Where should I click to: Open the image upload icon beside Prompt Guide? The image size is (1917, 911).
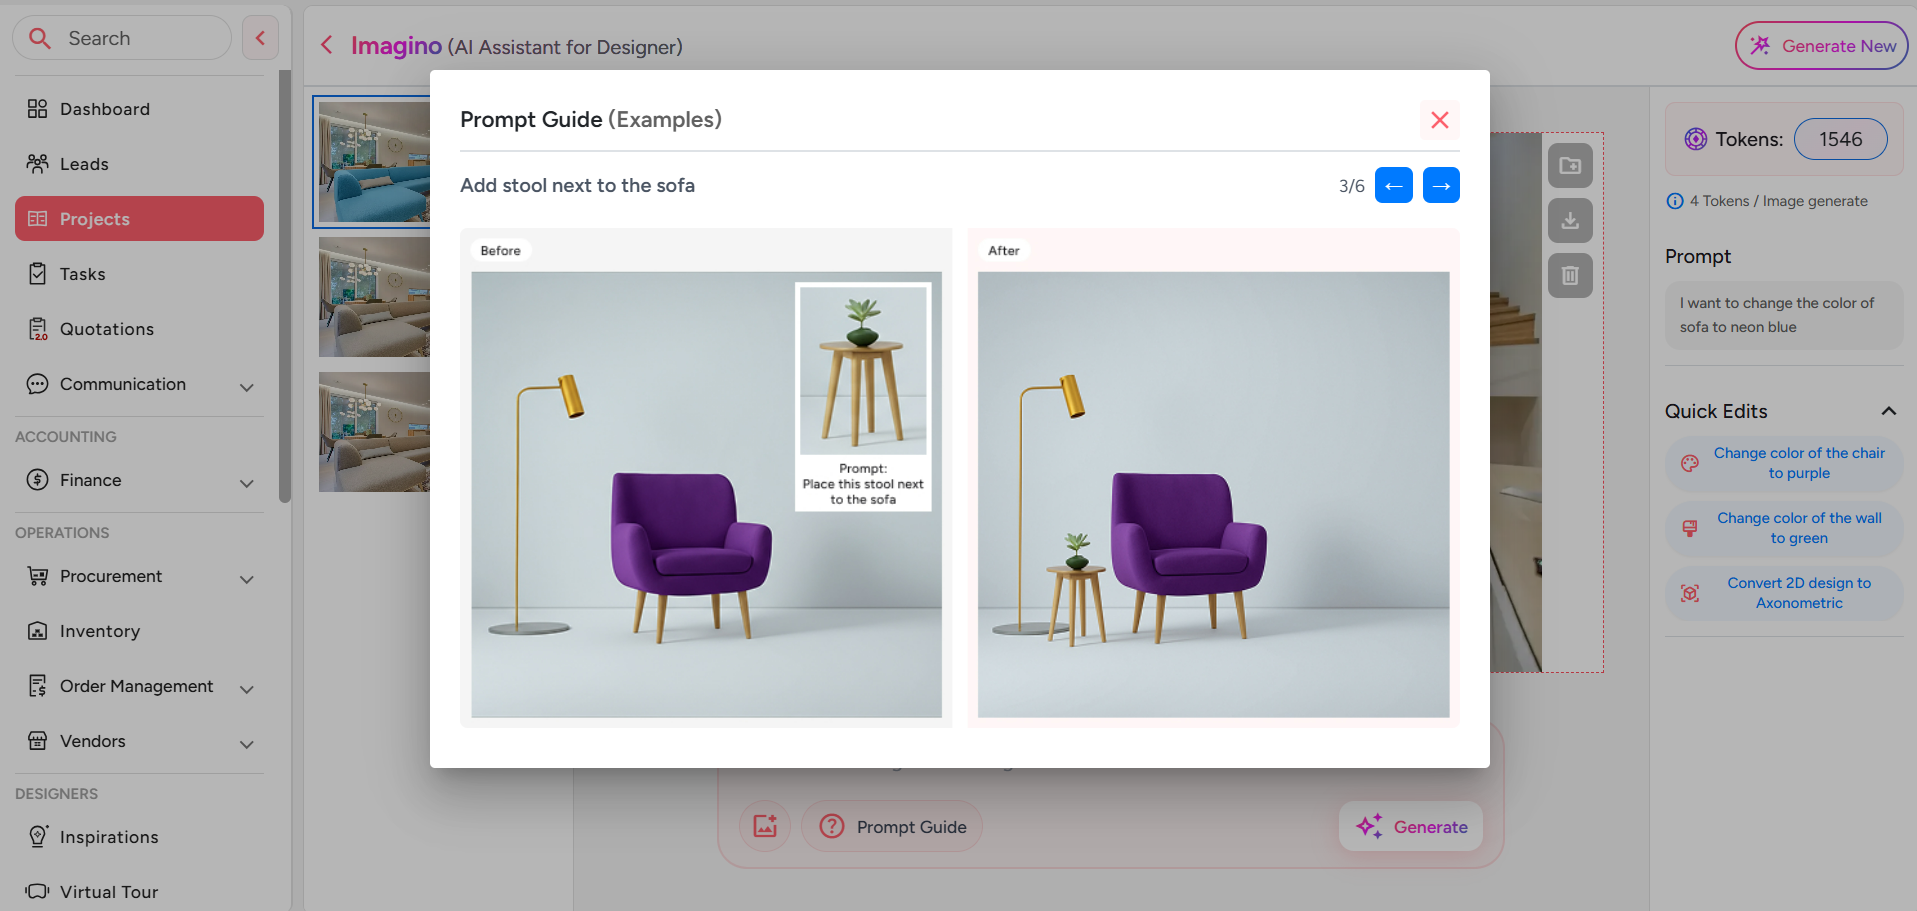click(764, 826)
